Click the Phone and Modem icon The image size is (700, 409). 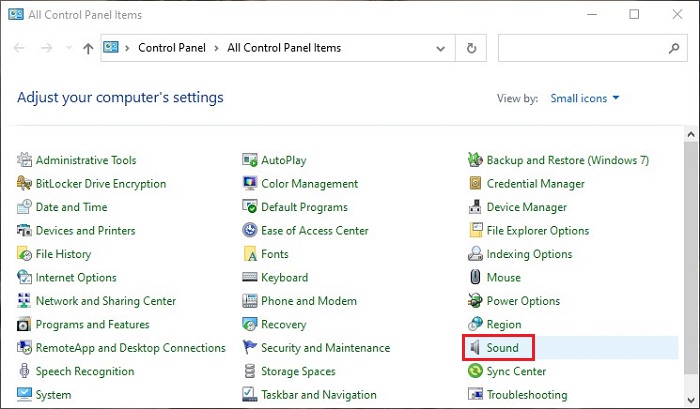click(x=250, y=300)
